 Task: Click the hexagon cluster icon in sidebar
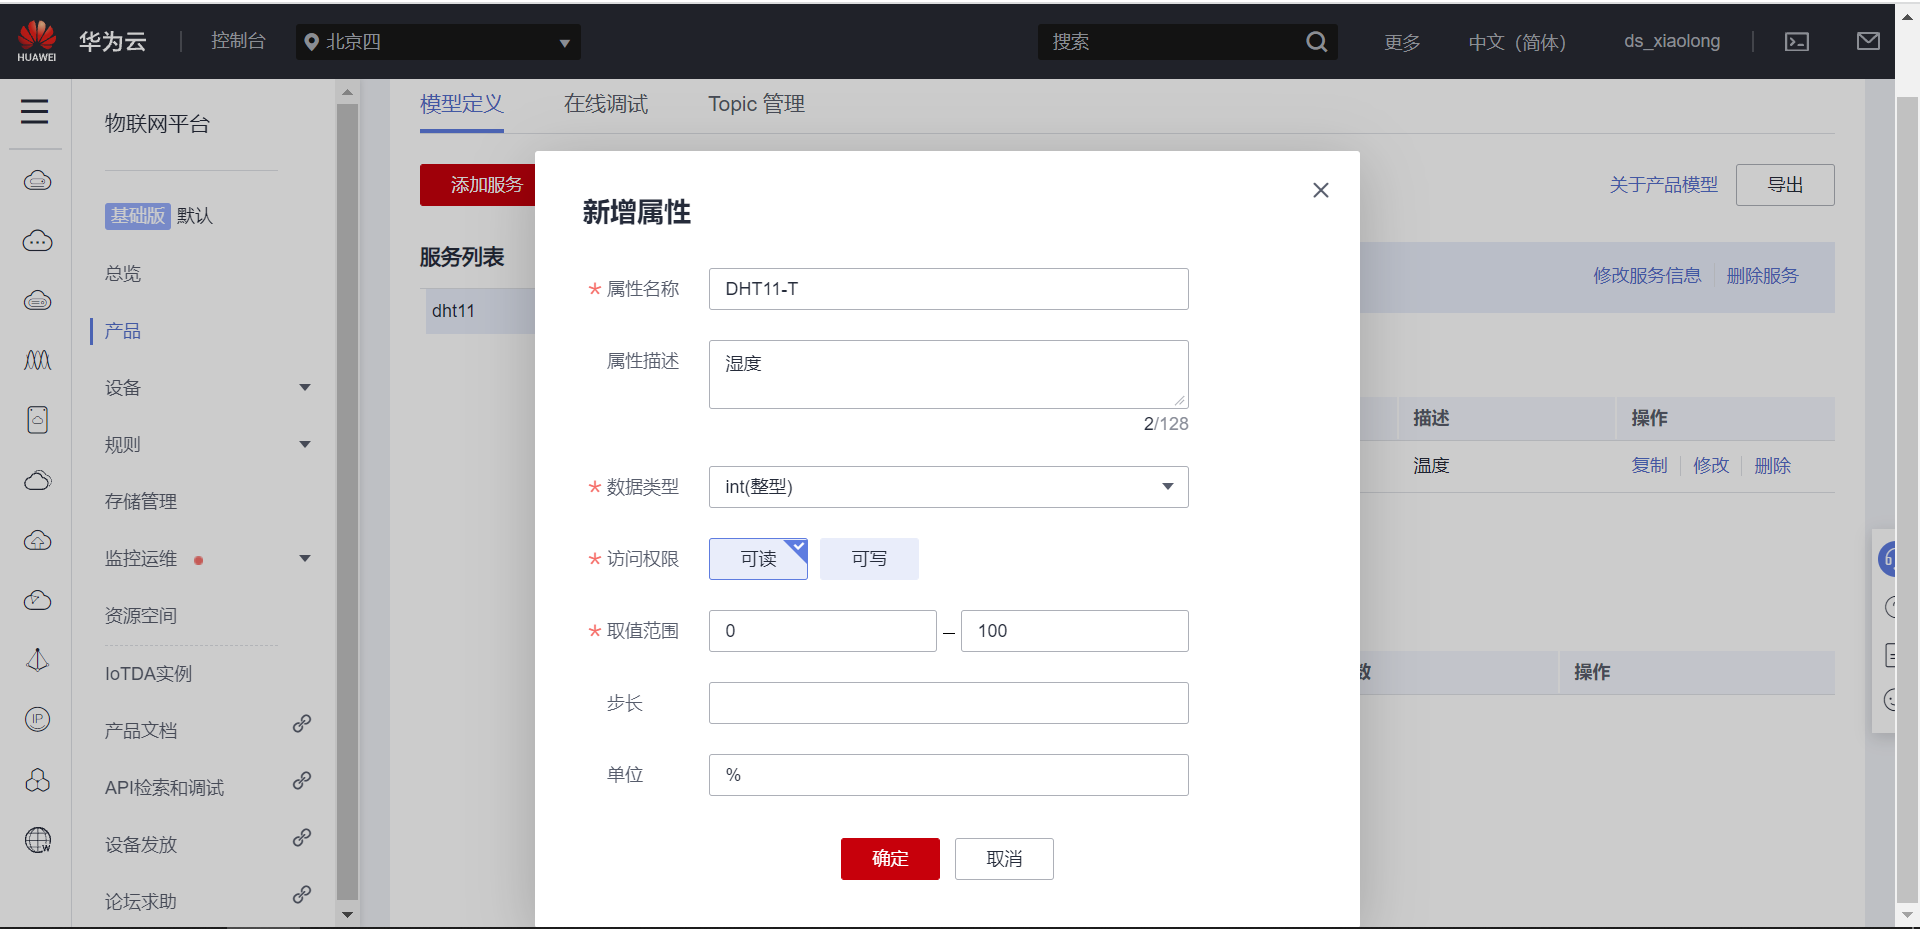click(x=38, y=780)
